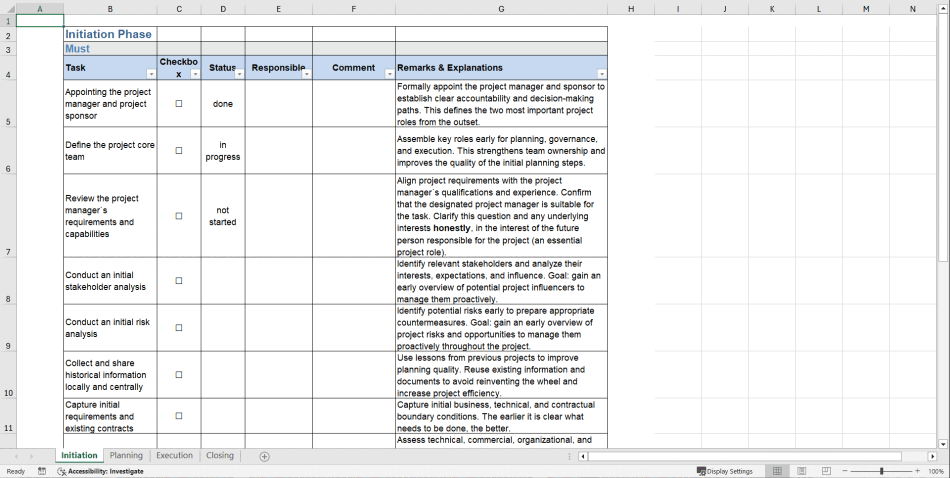Click the zoom out minus icon
The image size is (950, 478).
[844, 471]
